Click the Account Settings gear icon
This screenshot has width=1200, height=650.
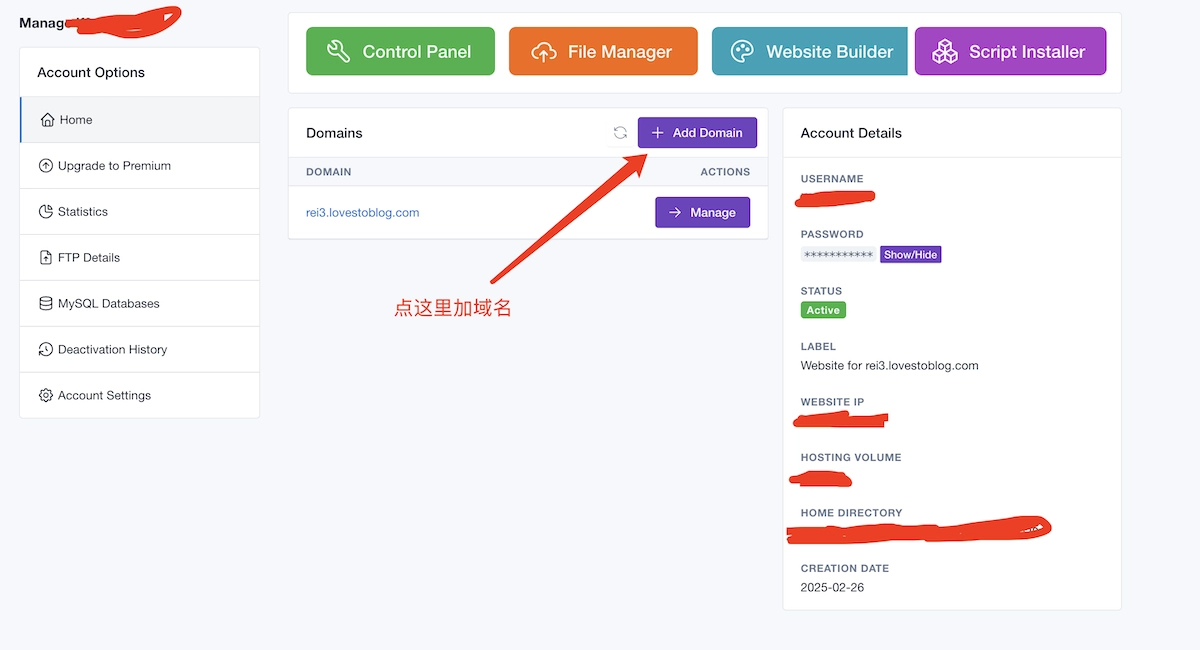tap(46, 396)
